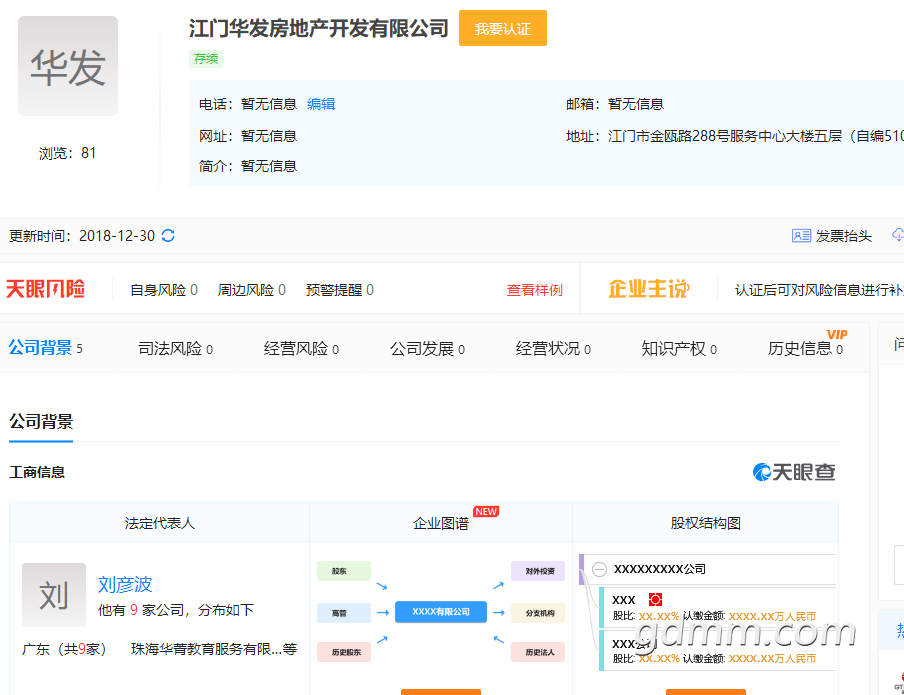Click the 更新时间 2018-12-30 text
This screenshot has height=695, width=904.
point(82,236)
